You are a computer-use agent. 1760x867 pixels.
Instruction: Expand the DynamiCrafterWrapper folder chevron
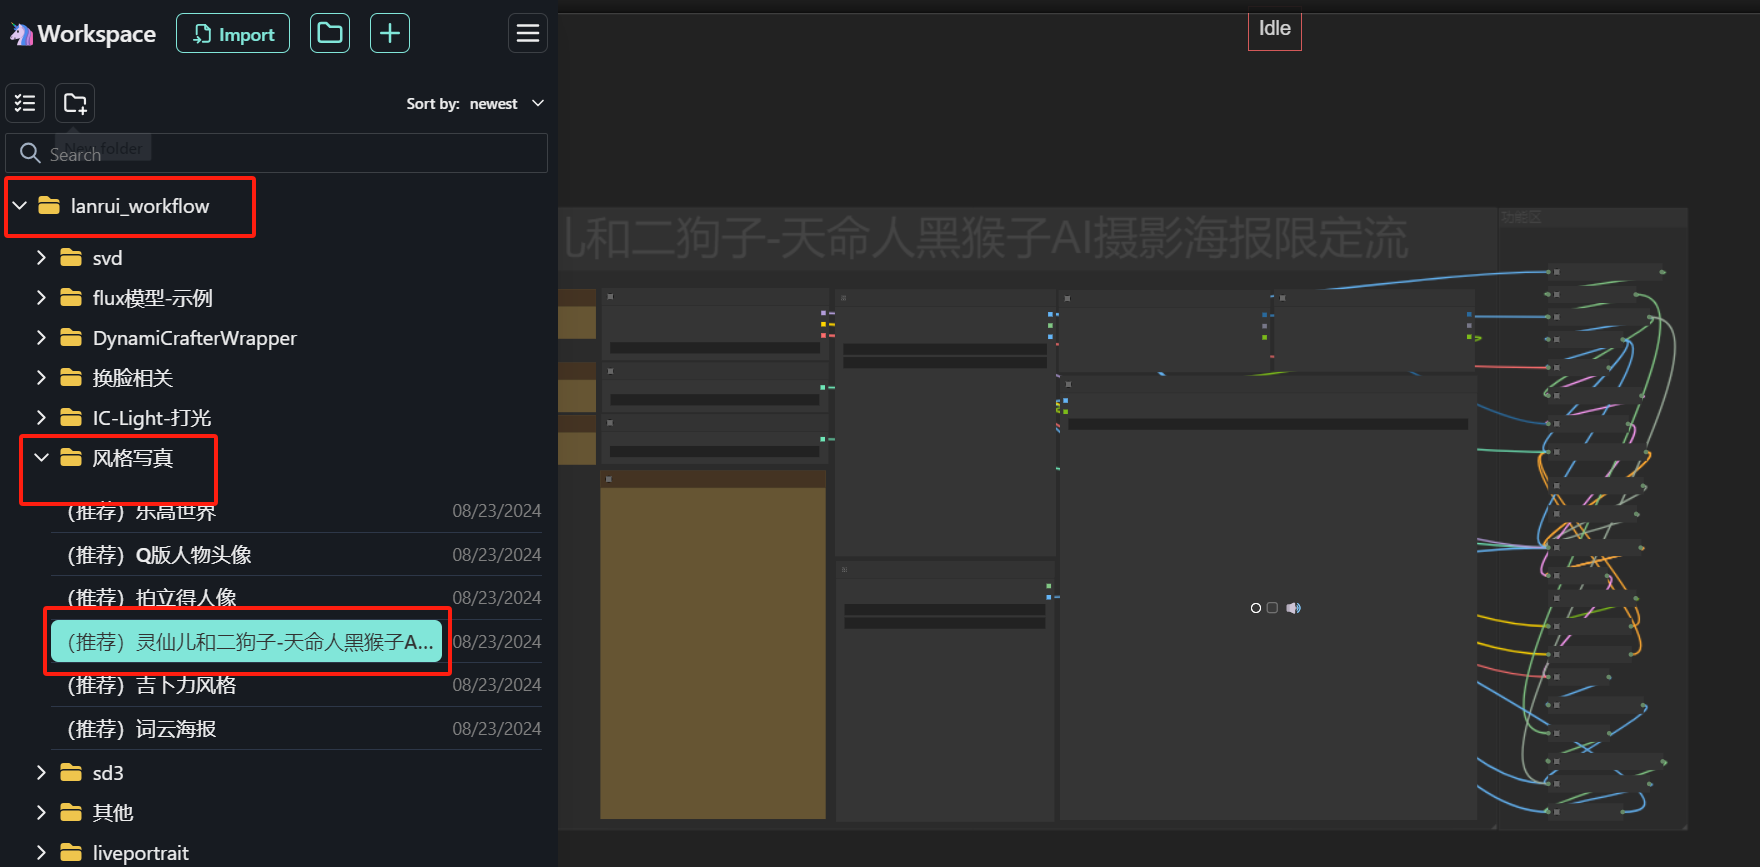coord(41,338)
